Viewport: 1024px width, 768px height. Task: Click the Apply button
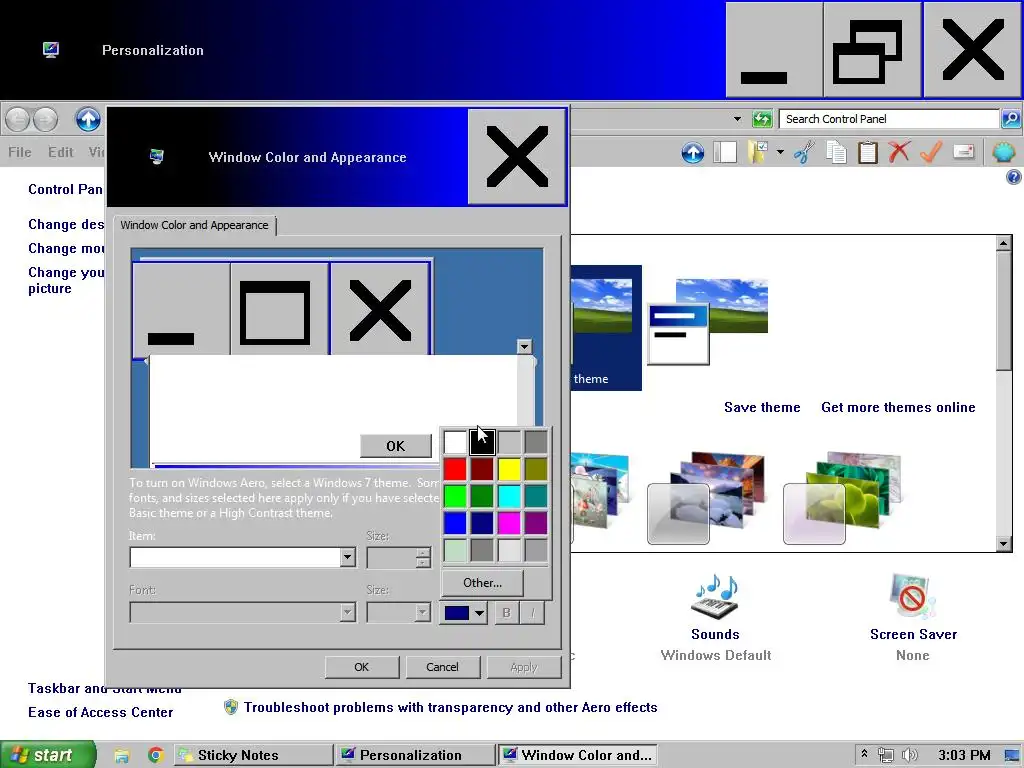coord(524,667)
